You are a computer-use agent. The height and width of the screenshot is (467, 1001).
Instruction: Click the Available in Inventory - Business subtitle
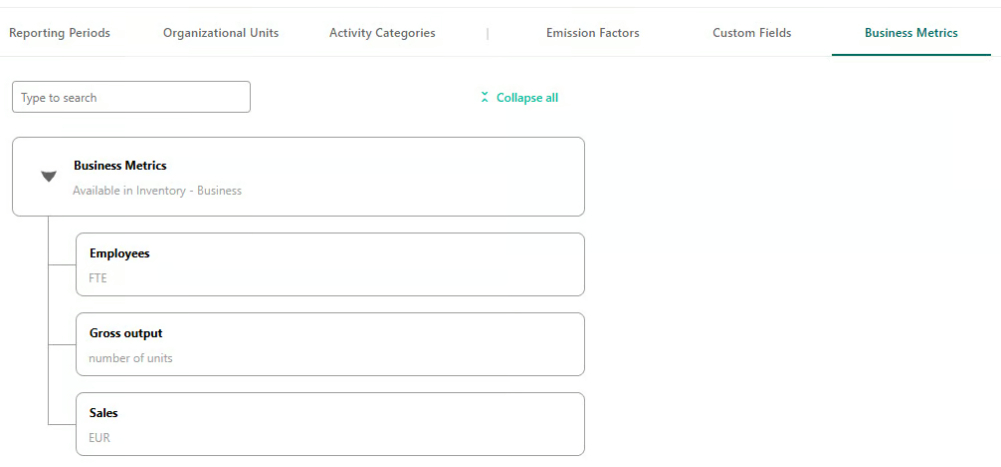(x=157, y=191)
